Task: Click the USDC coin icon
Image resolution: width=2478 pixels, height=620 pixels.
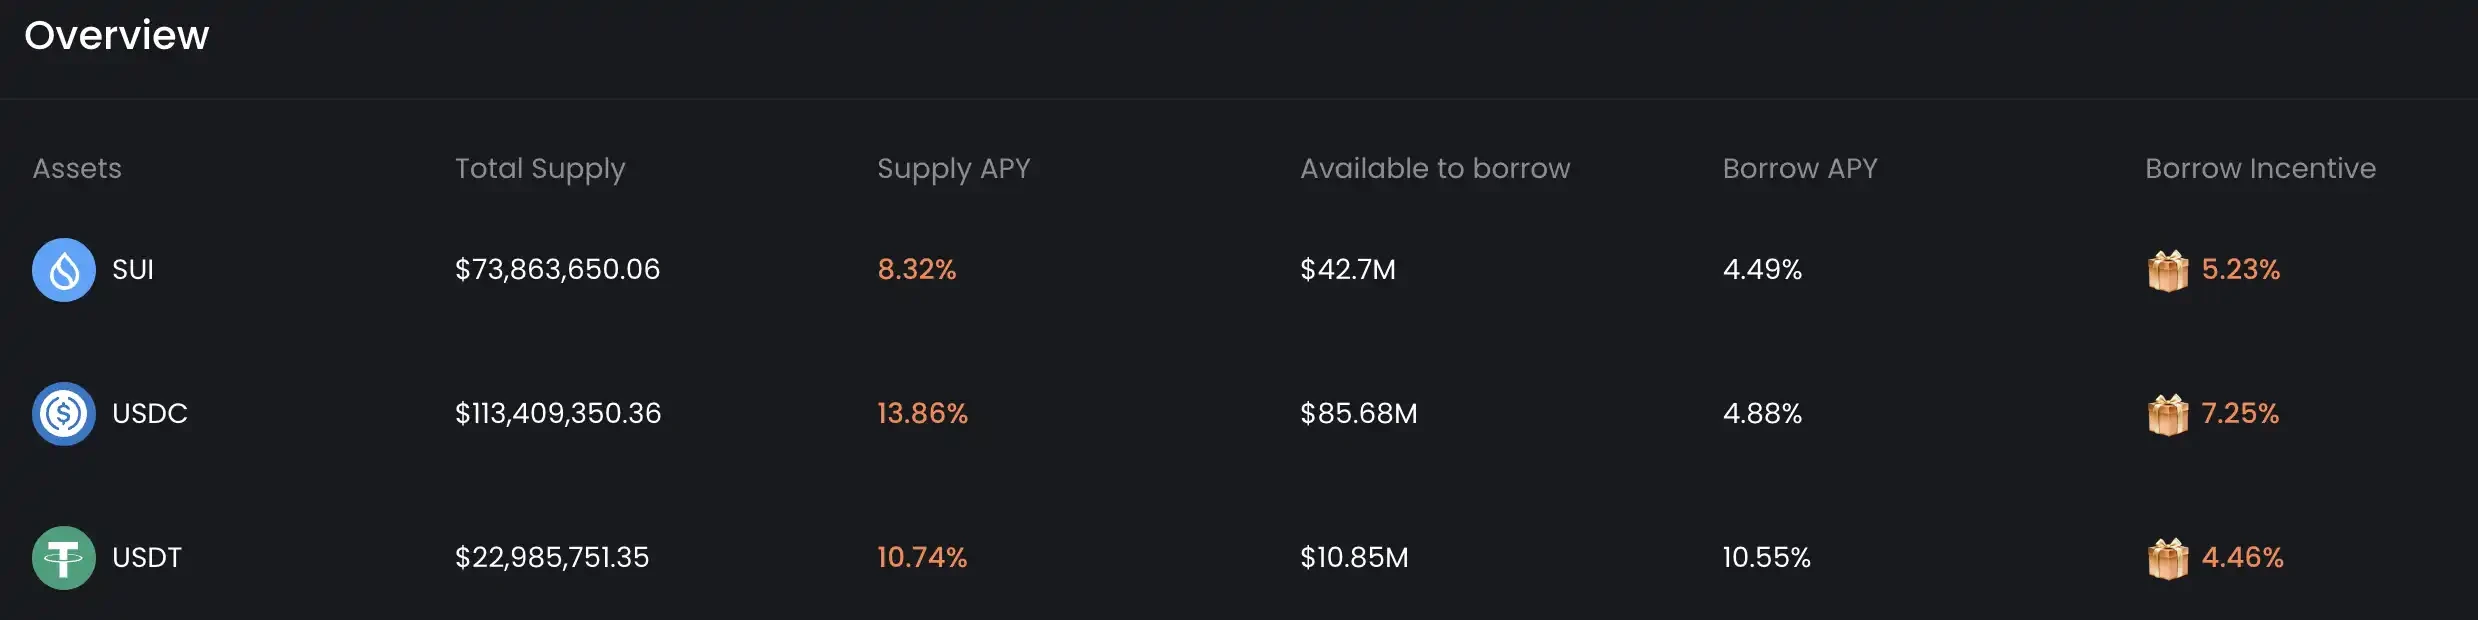Action: tap(63, 413)
